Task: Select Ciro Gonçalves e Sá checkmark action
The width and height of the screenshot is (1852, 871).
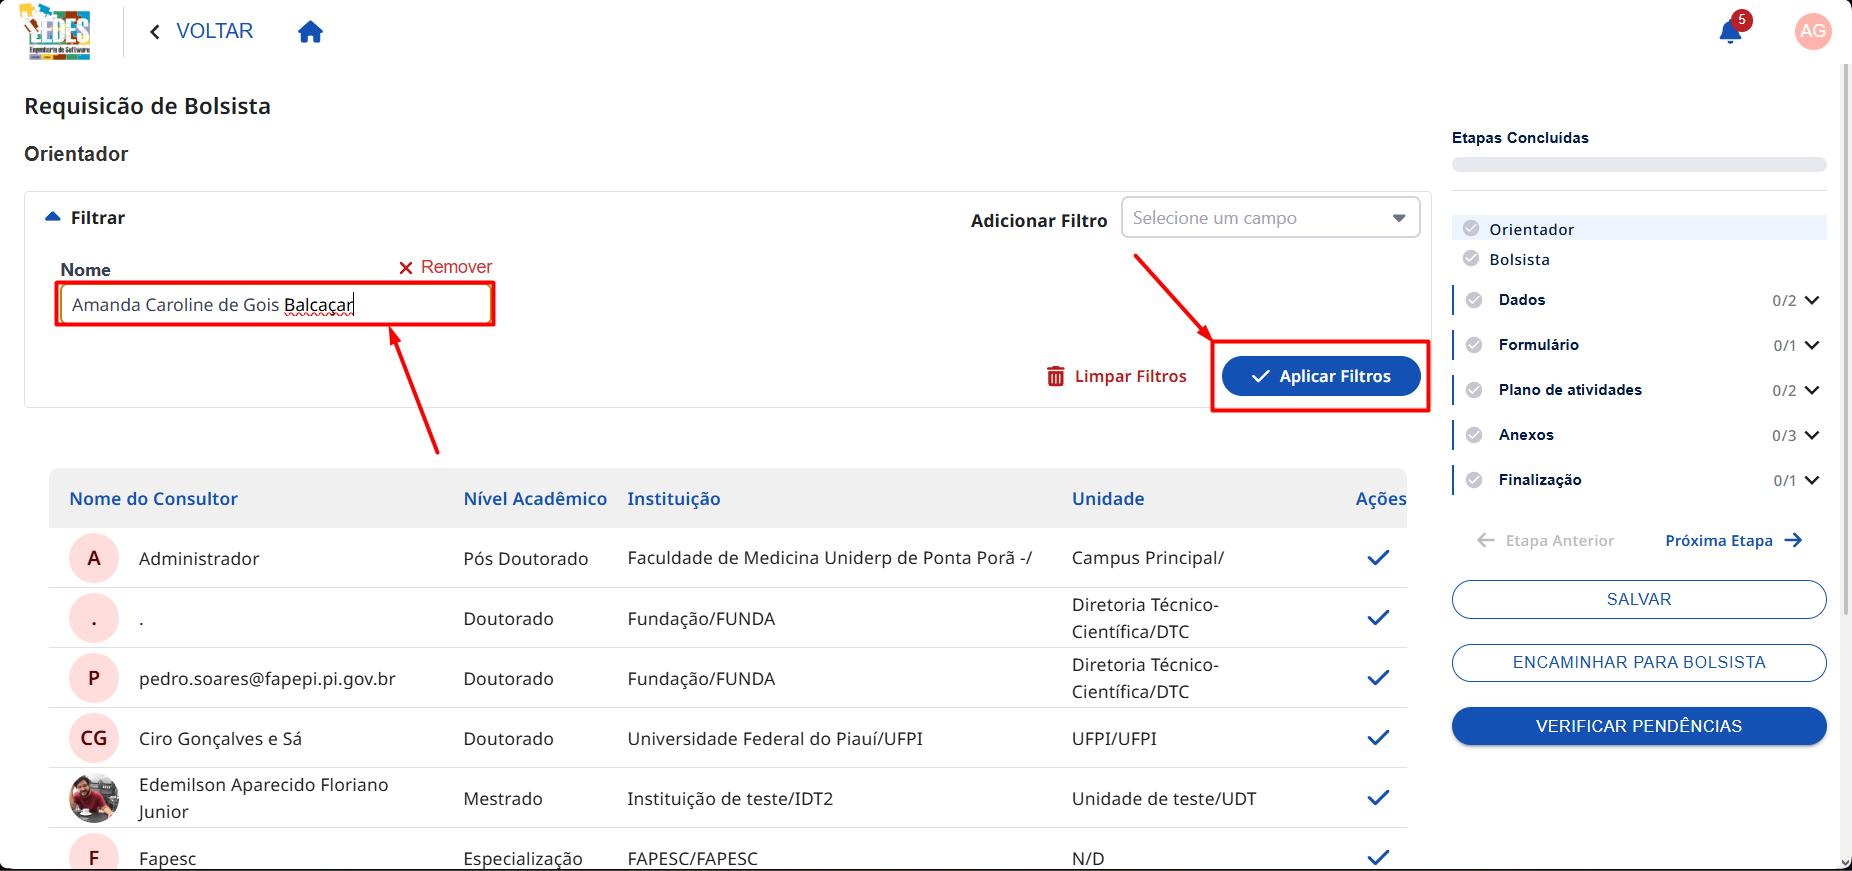Action: (x=1378, y=738)
